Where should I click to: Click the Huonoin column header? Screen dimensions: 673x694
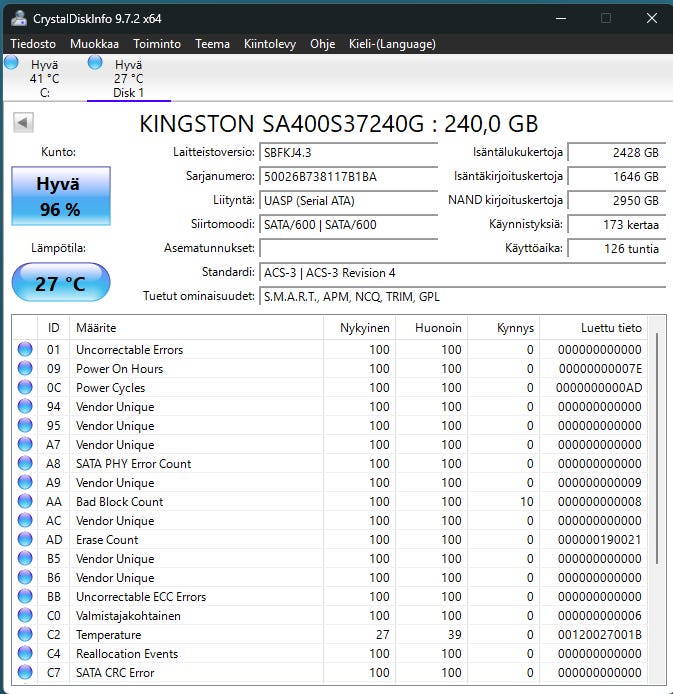tap(432, 328)
